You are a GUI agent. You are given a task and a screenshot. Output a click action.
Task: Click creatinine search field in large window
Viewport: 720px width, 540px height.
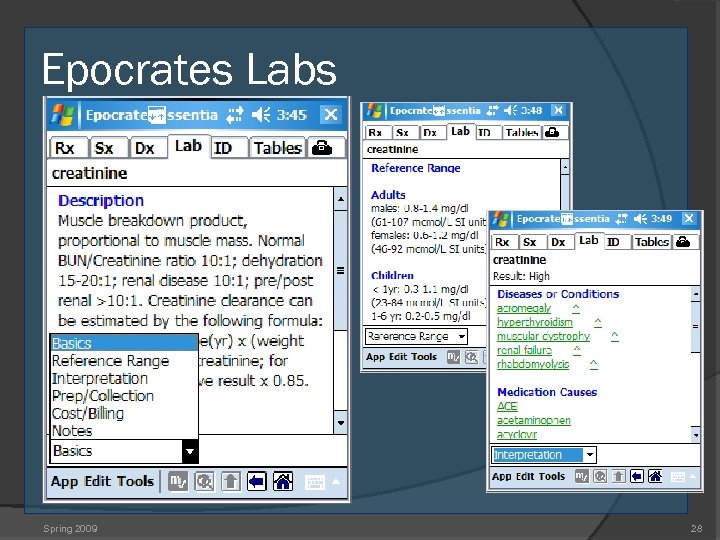[197, 174]
